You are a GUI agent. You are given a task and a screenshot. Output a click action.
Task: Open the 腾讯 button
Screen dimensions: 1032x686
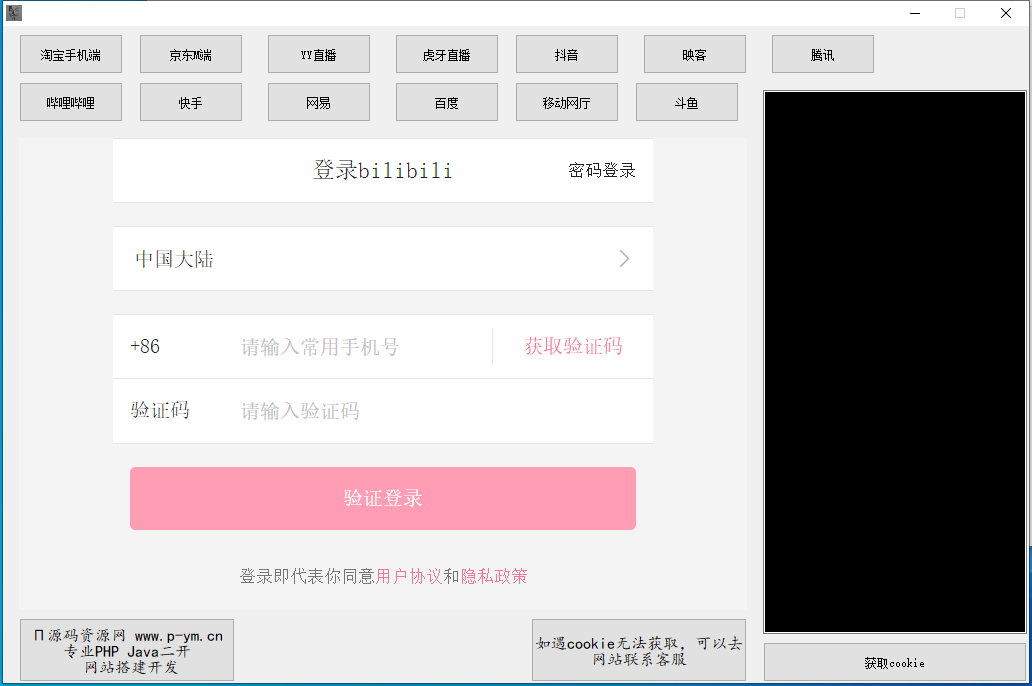823,55
